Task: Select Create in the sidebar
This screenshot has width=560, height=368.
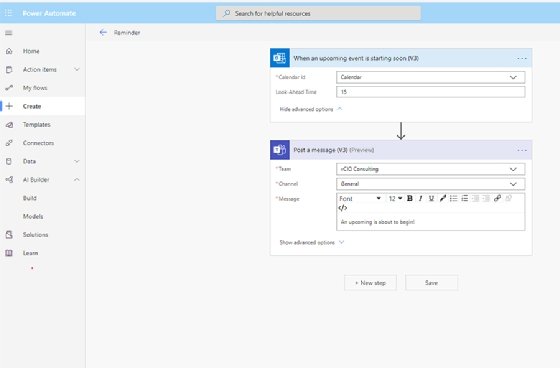Action: [x=32, y=106]
